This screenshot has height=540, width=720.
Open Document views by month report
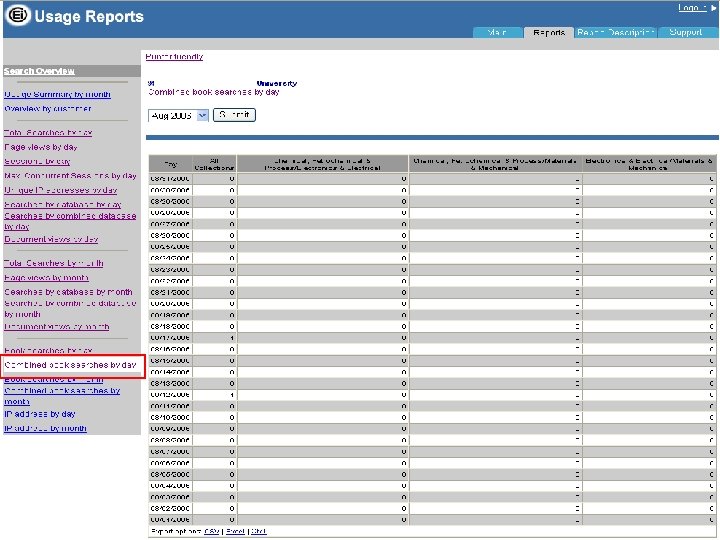pos(57,326)
